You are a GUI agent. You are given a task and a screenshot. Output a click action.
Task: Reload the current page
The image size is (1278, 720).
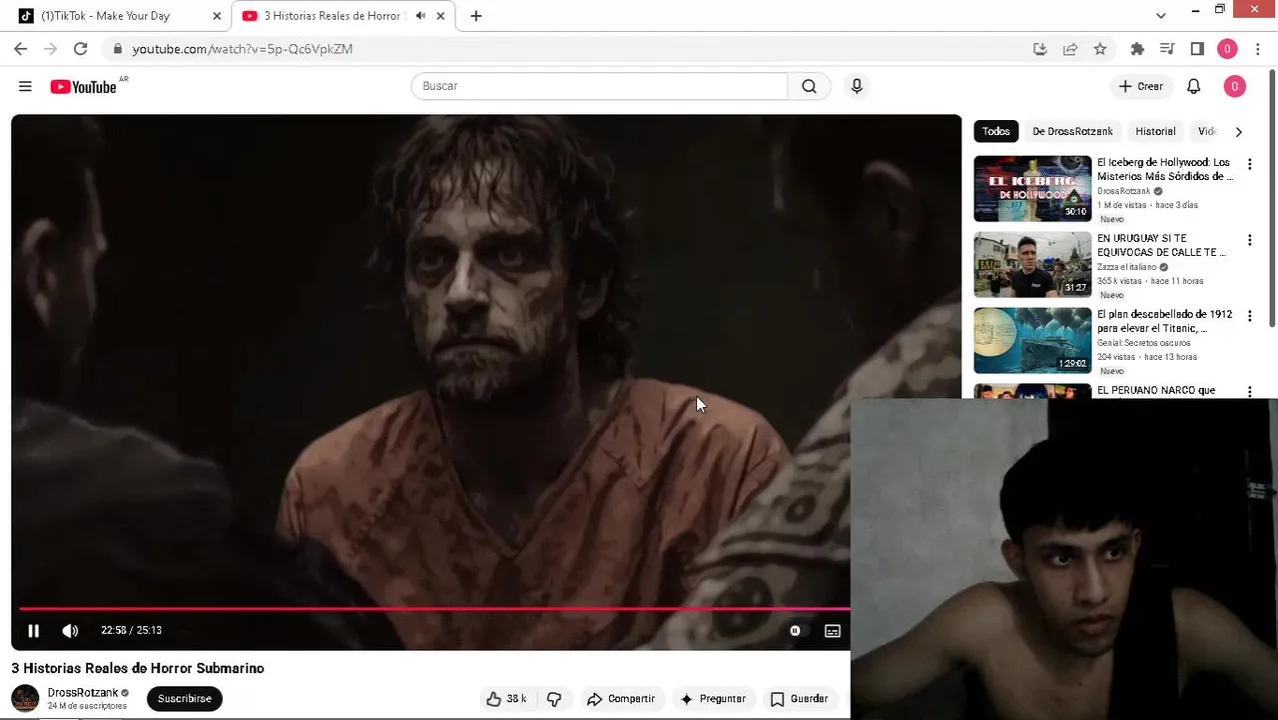click(80, 48)
